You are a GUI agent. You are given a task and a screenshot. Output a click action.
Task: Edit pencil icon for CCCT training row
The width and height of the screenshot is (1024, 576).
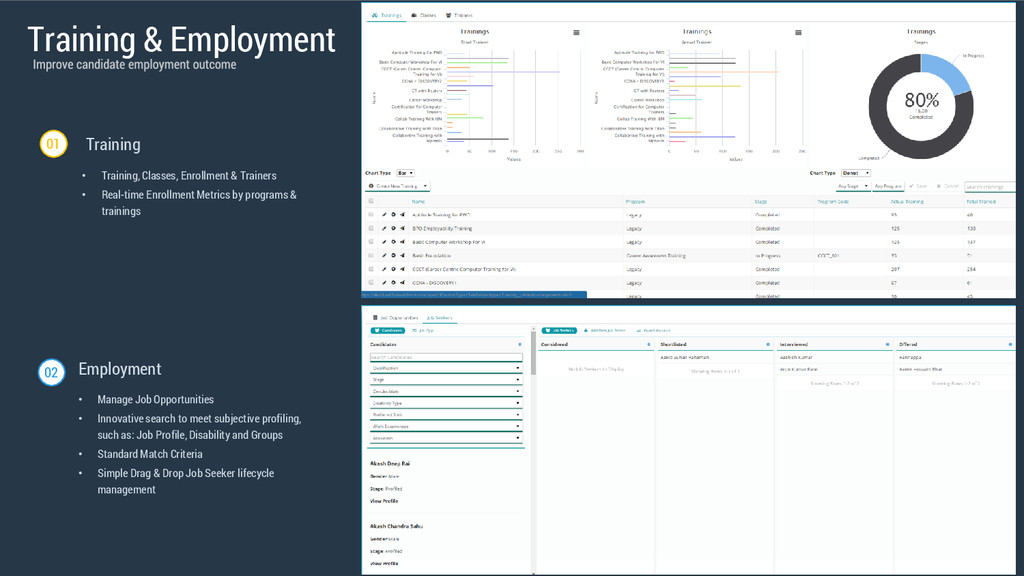[384, 269]
